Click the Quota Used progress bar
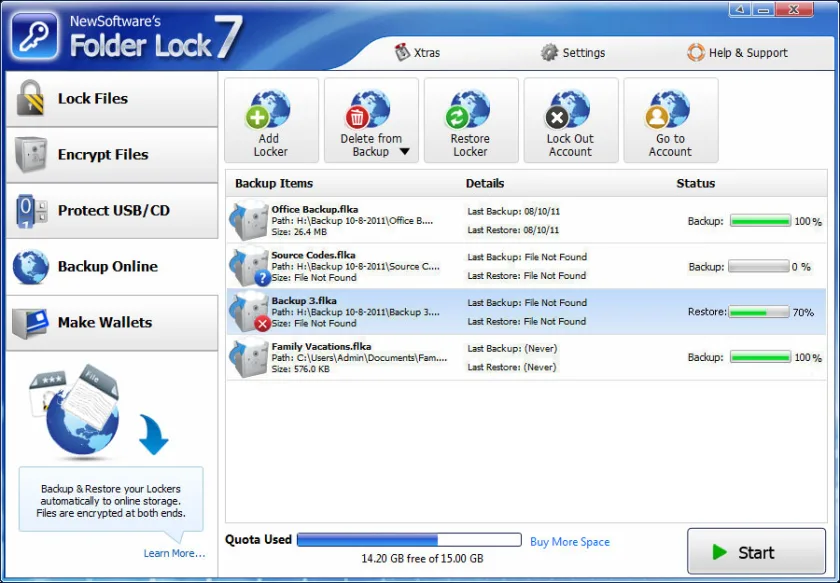Image resolution: width=840 pixels, height=583 pixels. click(x=409, y=540)
